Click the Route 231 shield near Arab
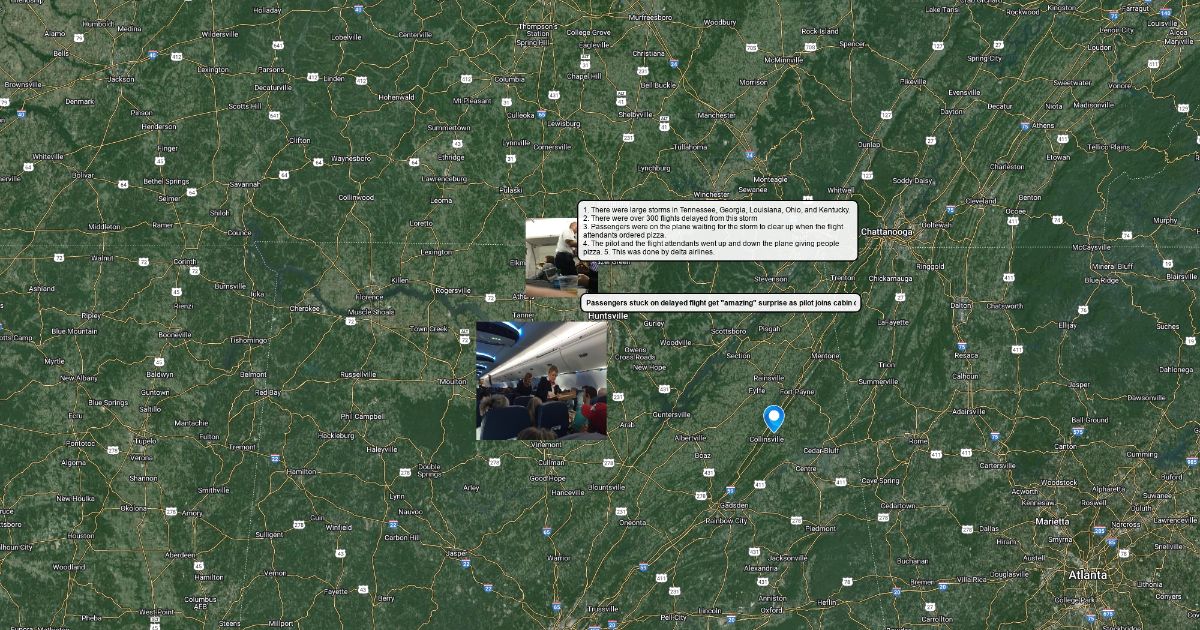The width and height of the screenshot is (1200, 630). (x=619, y=398)
